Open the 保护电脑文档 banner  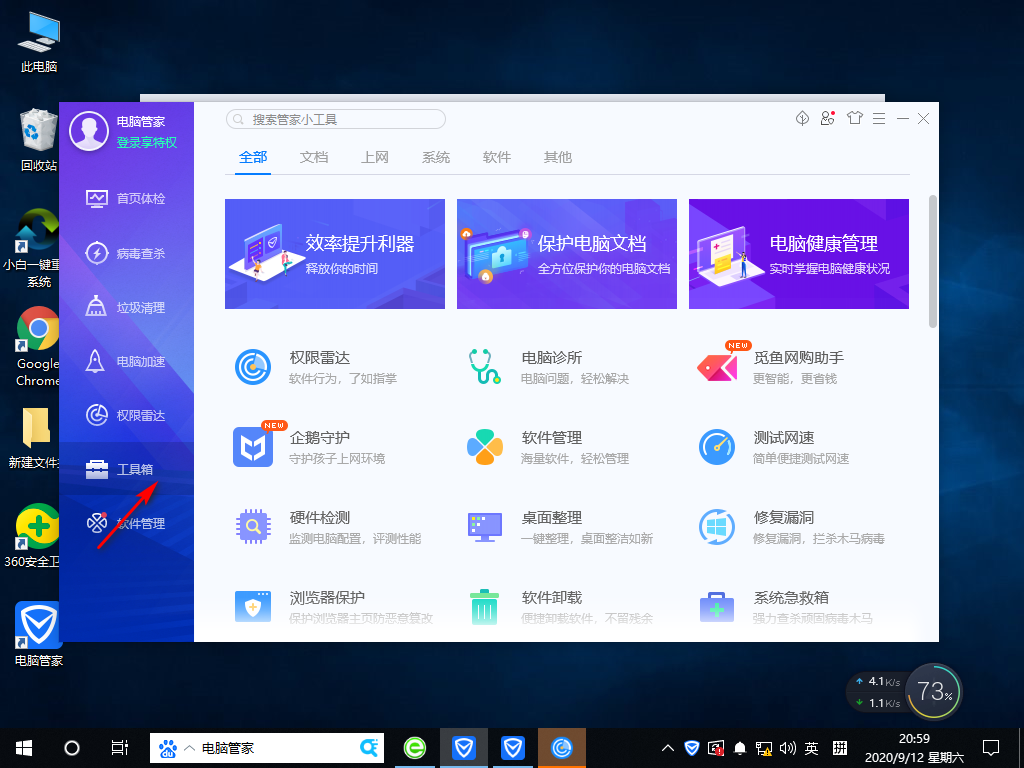coord(566,254)
